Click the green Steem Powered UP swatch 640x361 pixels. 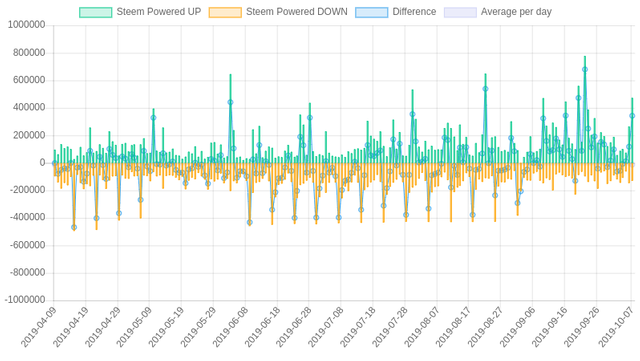tap(96, 12)
